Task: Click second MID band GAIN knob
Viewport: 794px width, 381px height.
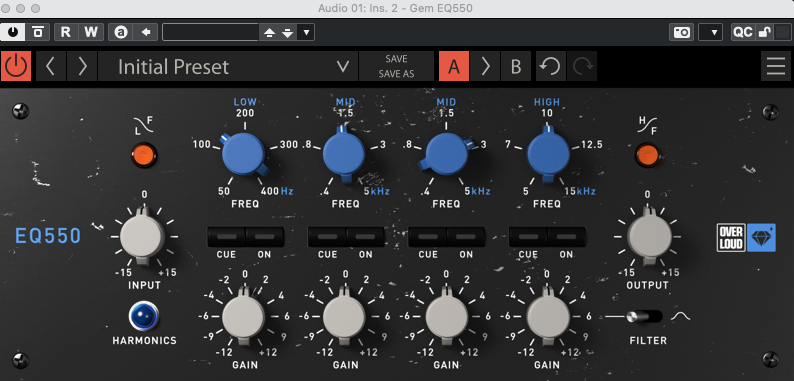Action: click(446, 317)
